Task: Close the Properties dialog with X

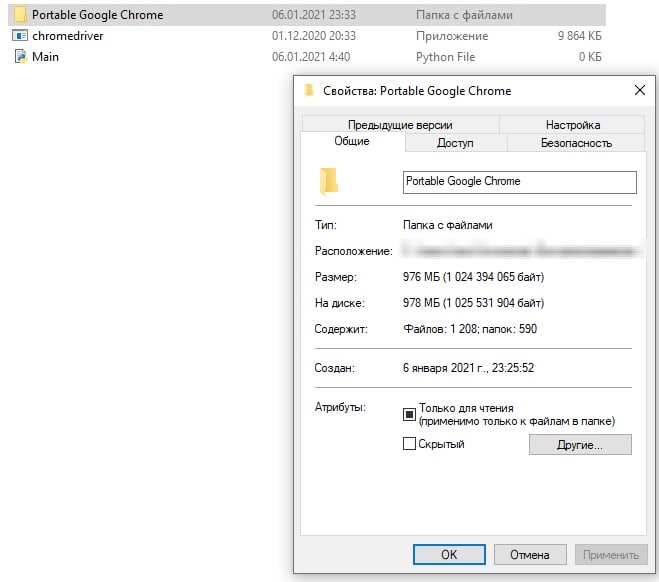Action: click(640, 90)
